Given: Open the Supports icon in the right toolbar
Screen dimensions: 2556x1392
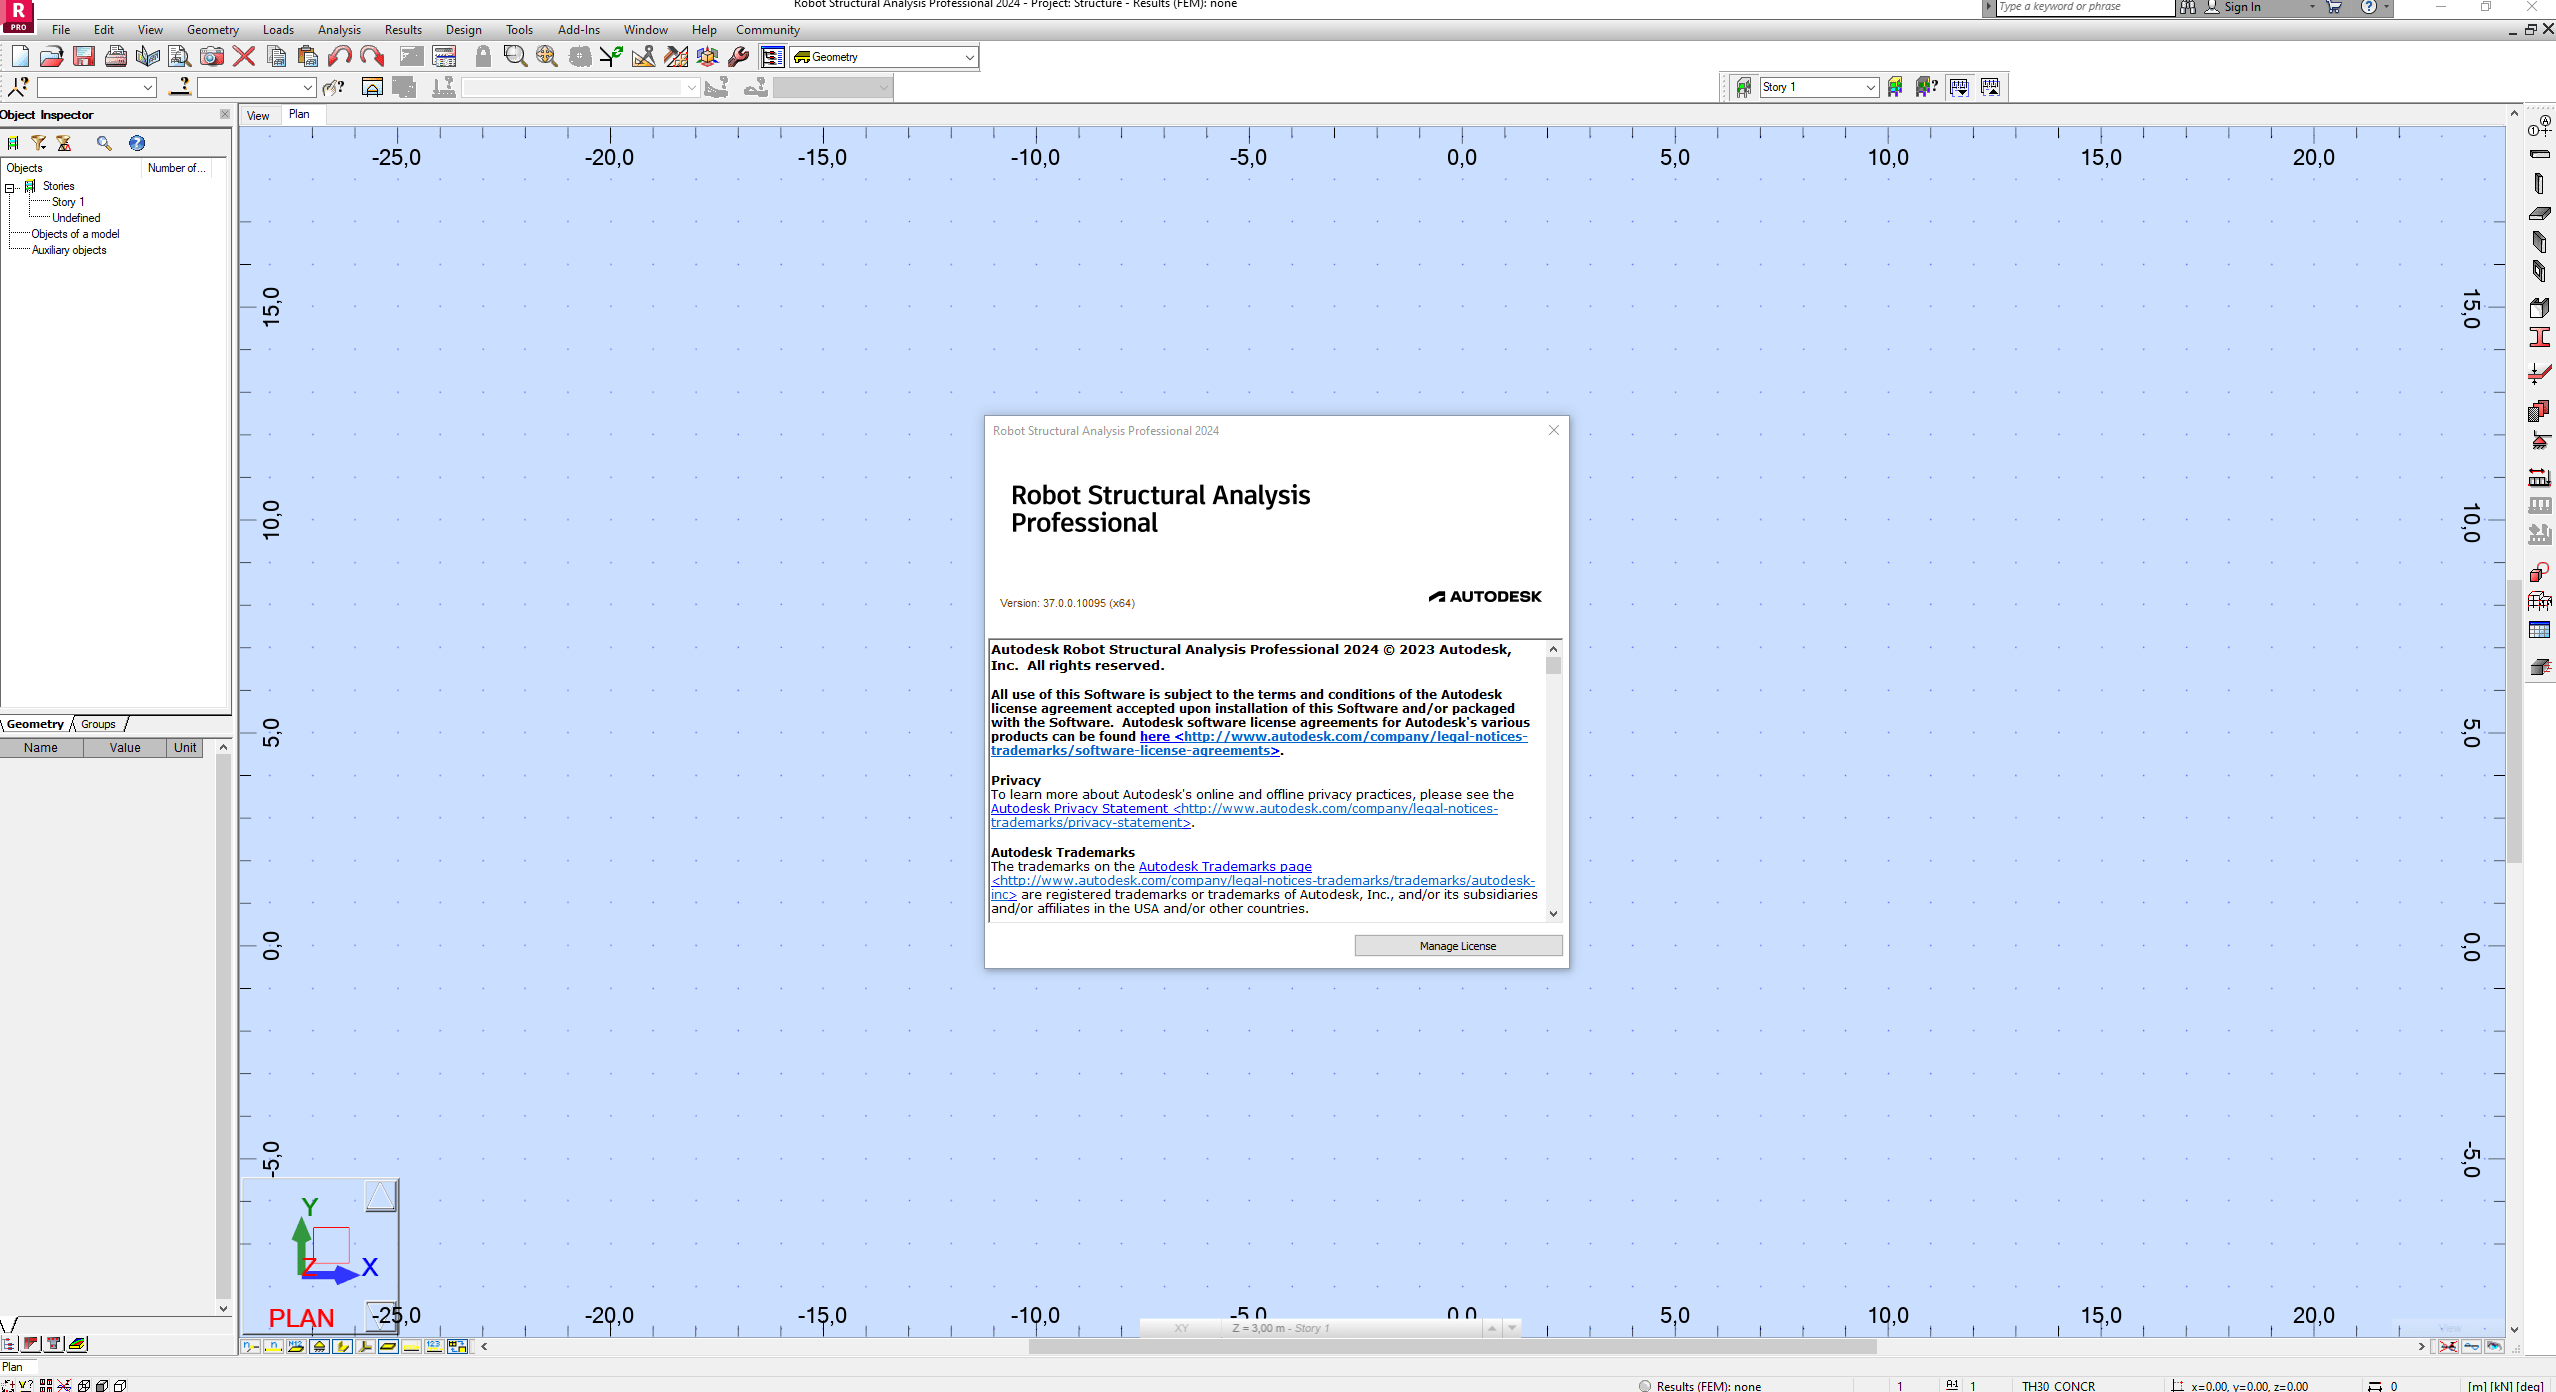Looking at the screenshot, I should click(2539, 441).
